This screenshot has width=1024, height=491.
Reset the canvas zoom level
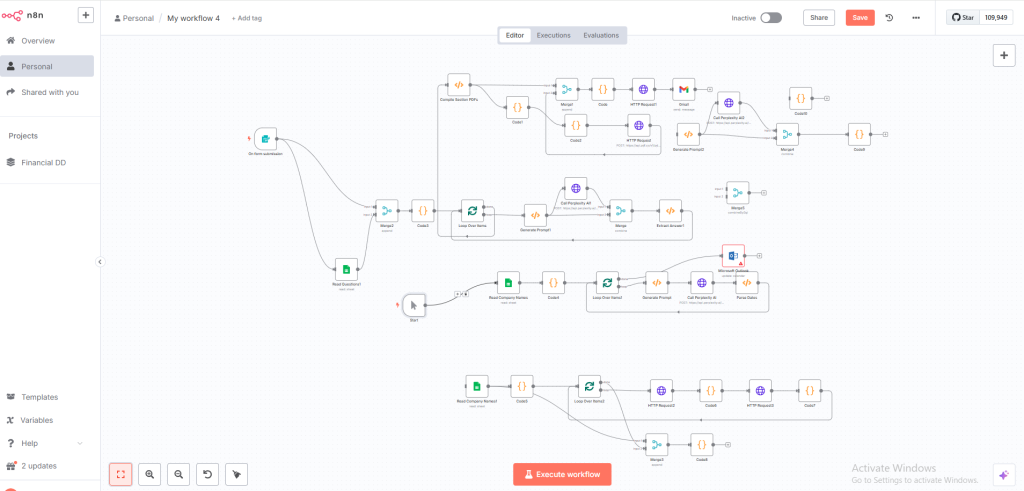207,474
